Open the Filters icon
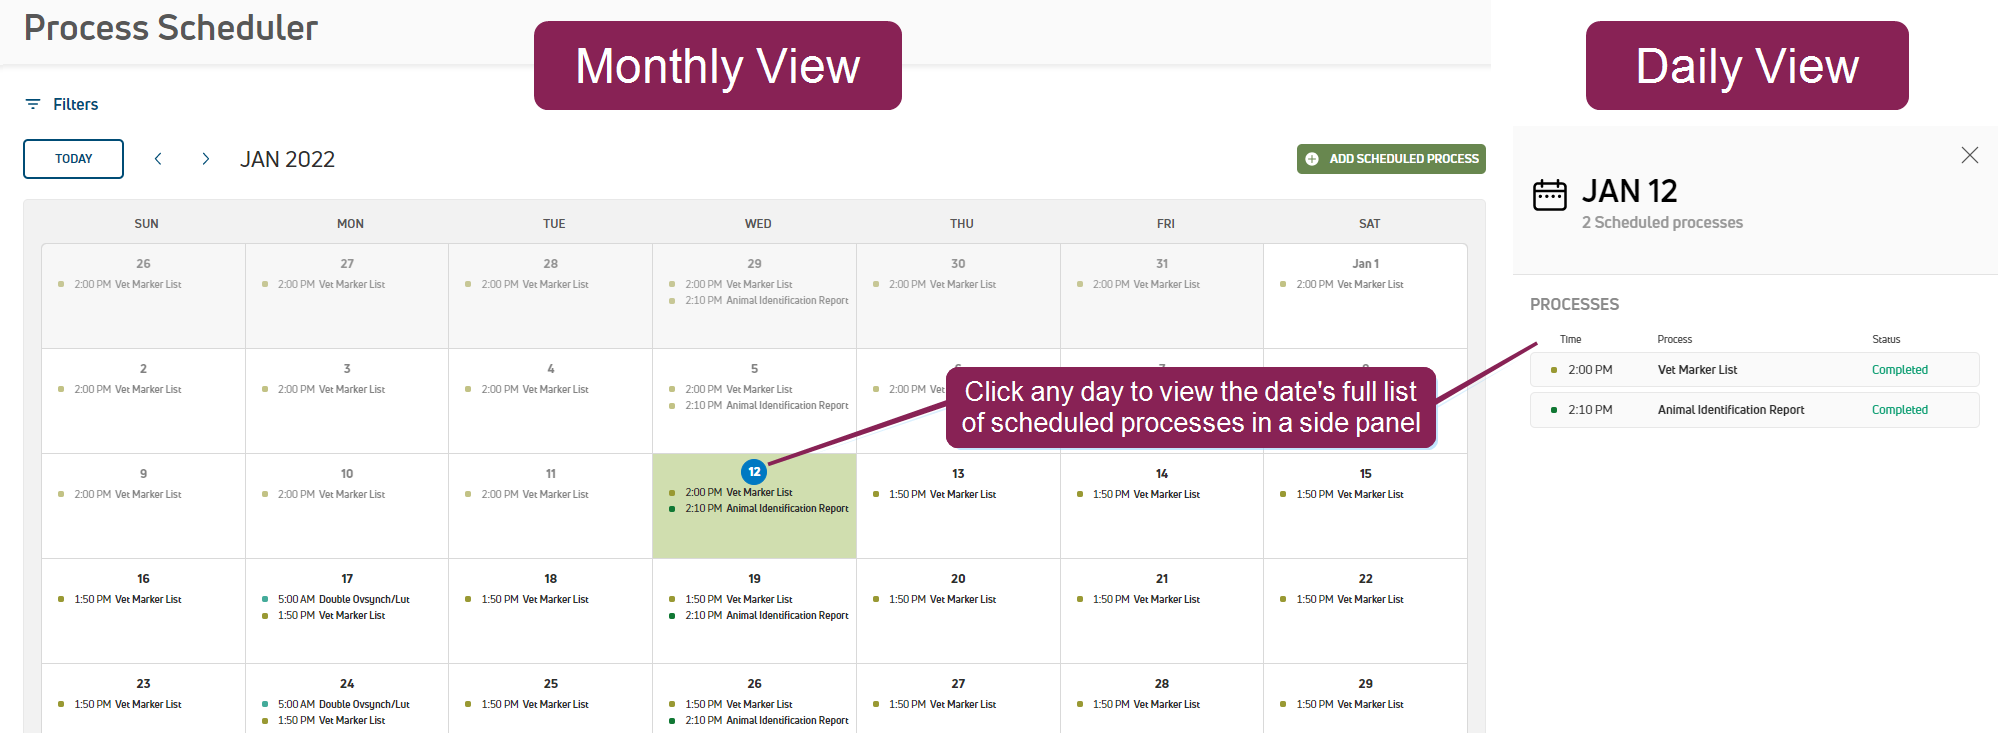 coord(33,104)
